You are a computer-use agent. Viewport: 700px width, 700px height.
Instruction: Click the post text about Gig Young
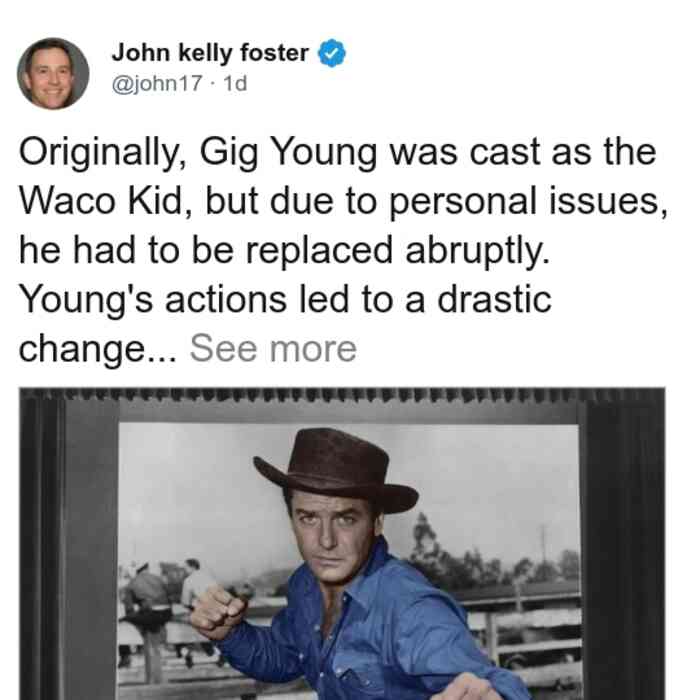click(x=343, y=250)
